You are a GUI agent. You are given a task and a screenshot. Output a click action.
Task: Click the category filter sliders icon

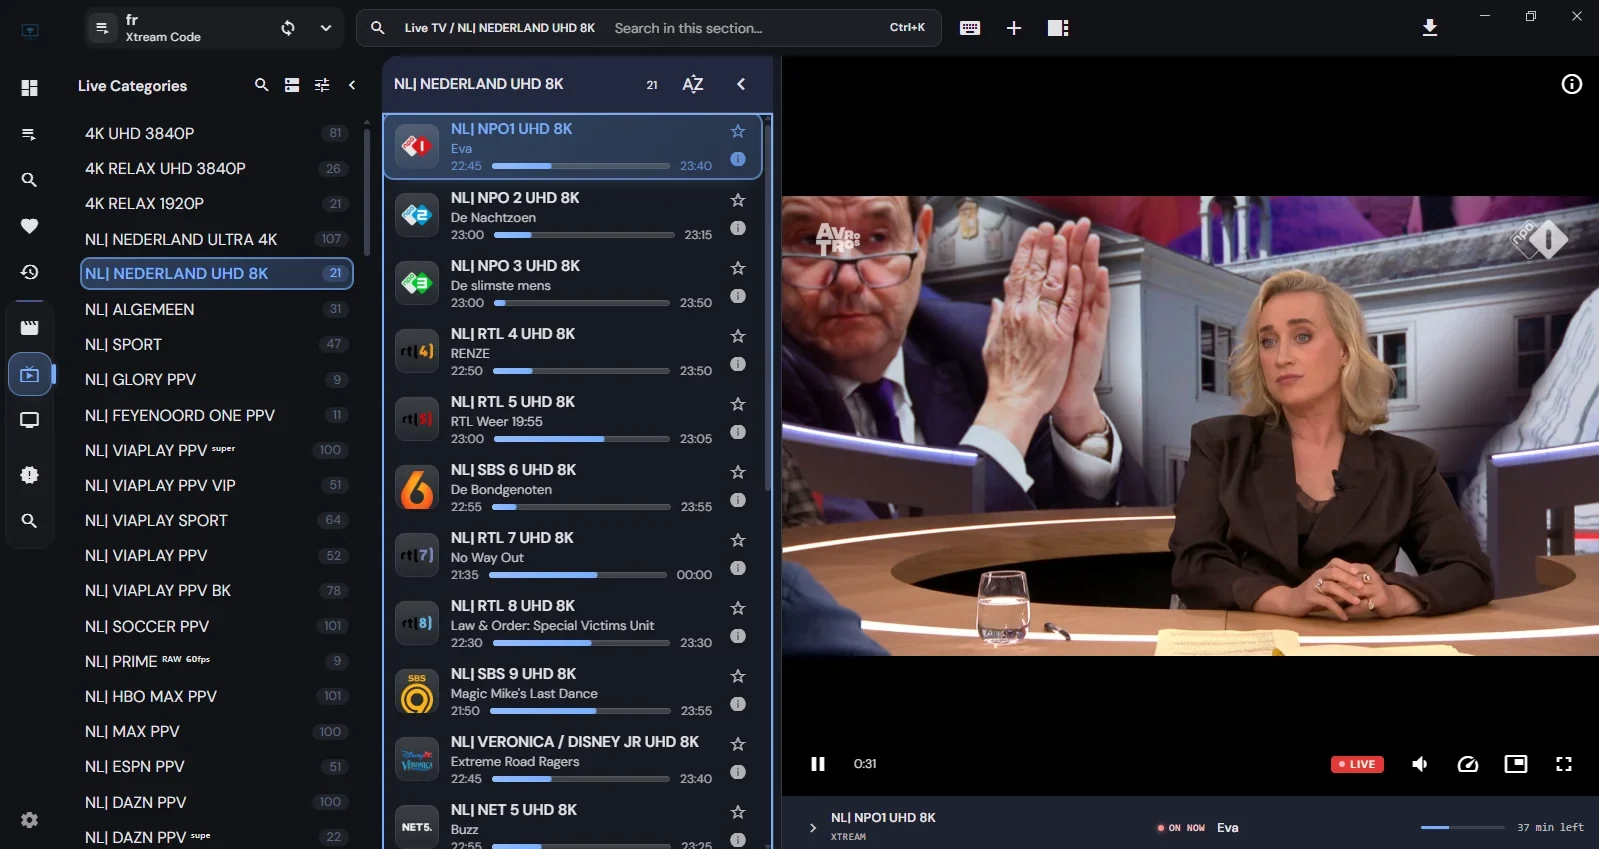[x=322, y=85]
